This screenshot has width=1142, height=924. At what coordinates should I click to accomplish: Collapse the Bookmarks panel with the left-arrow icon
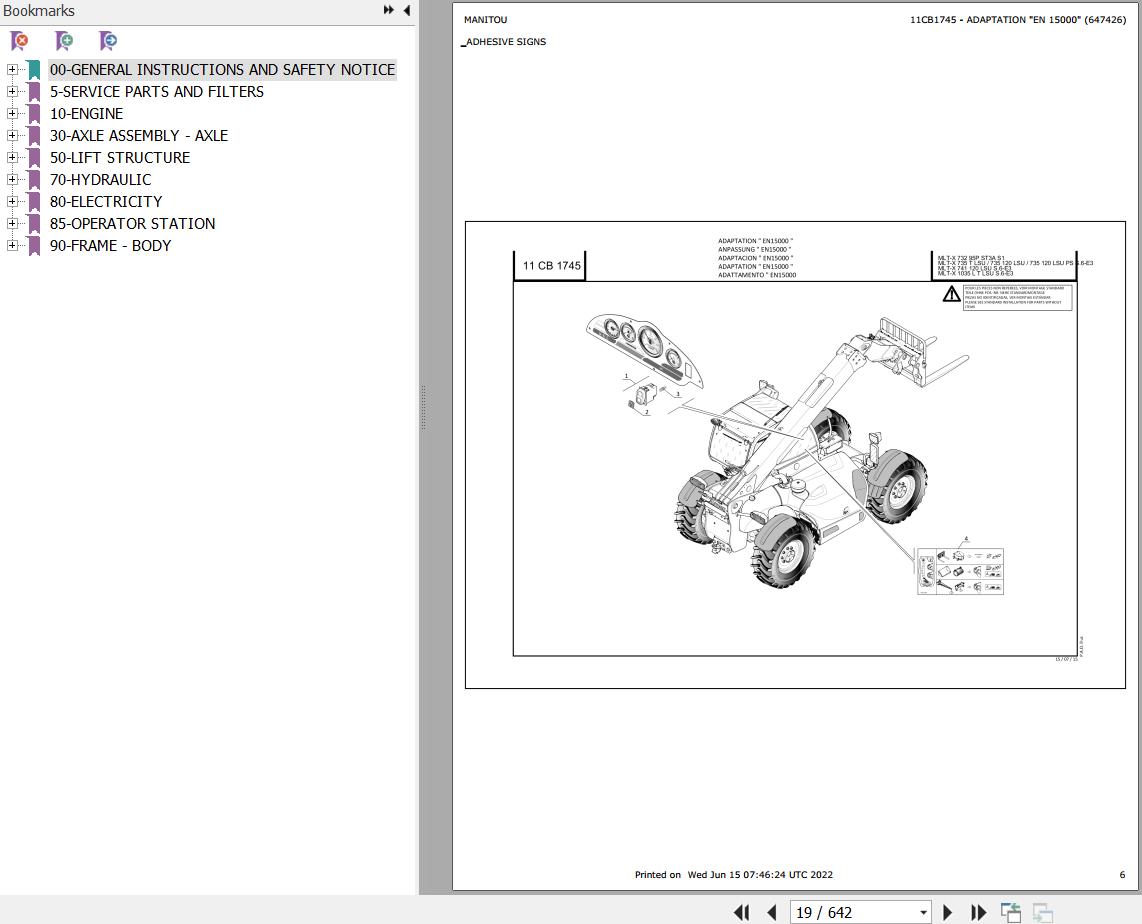click(x=406, y=10)
